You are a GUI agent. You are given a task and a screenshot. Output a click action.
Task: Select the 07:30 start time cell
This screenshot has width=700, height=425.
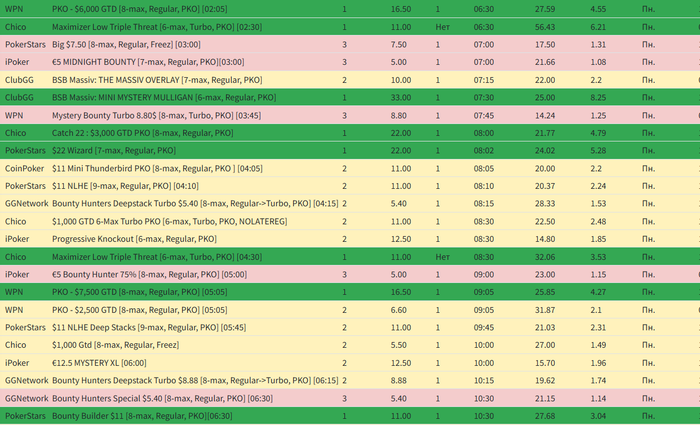coord(484,97)
